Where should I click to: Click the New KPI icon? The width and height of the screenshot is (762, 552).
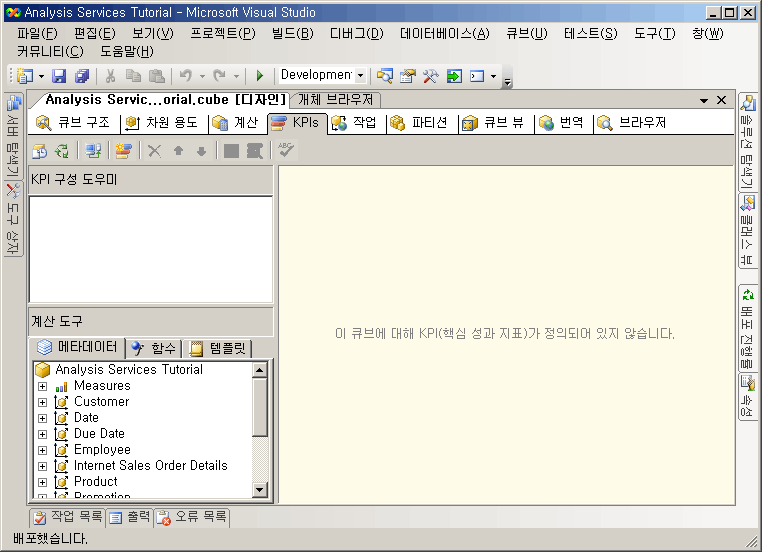click(x=123, y=151)
